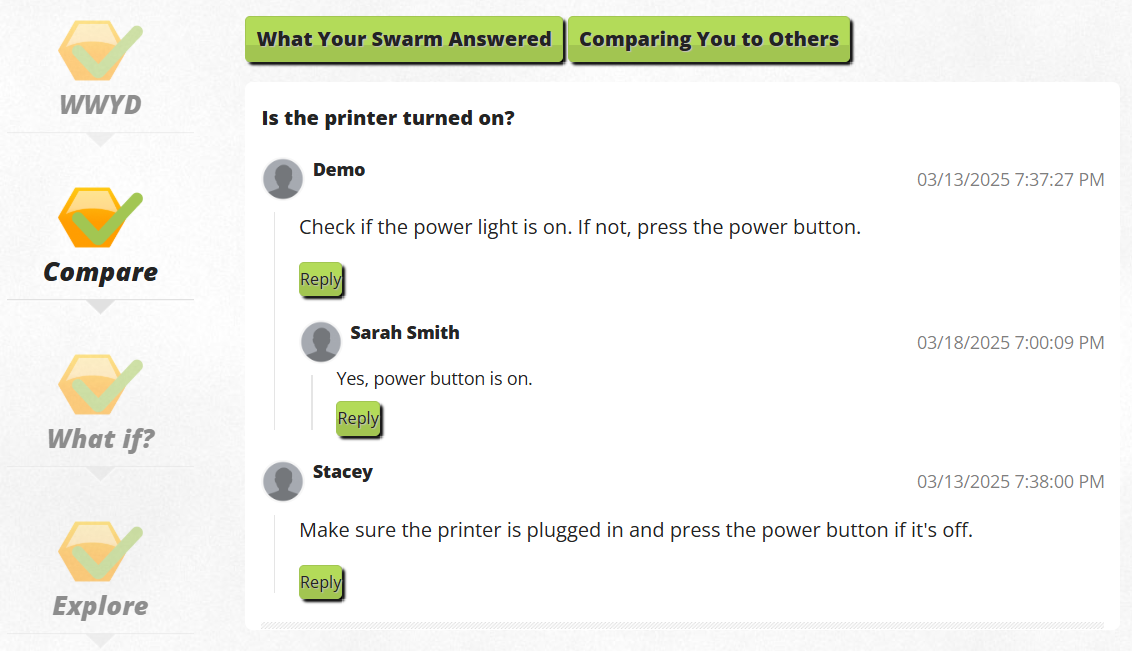Click Sarah Smith's avatar icon
The image size is (1132, 651).
[x=321, y=342]
